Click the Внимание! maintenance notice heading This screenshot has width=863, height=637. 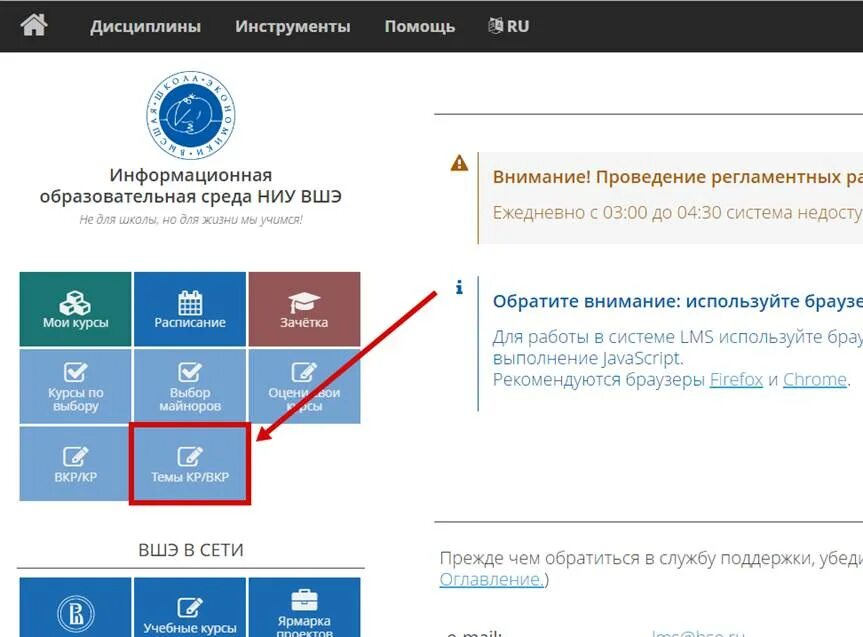[678, 177]
